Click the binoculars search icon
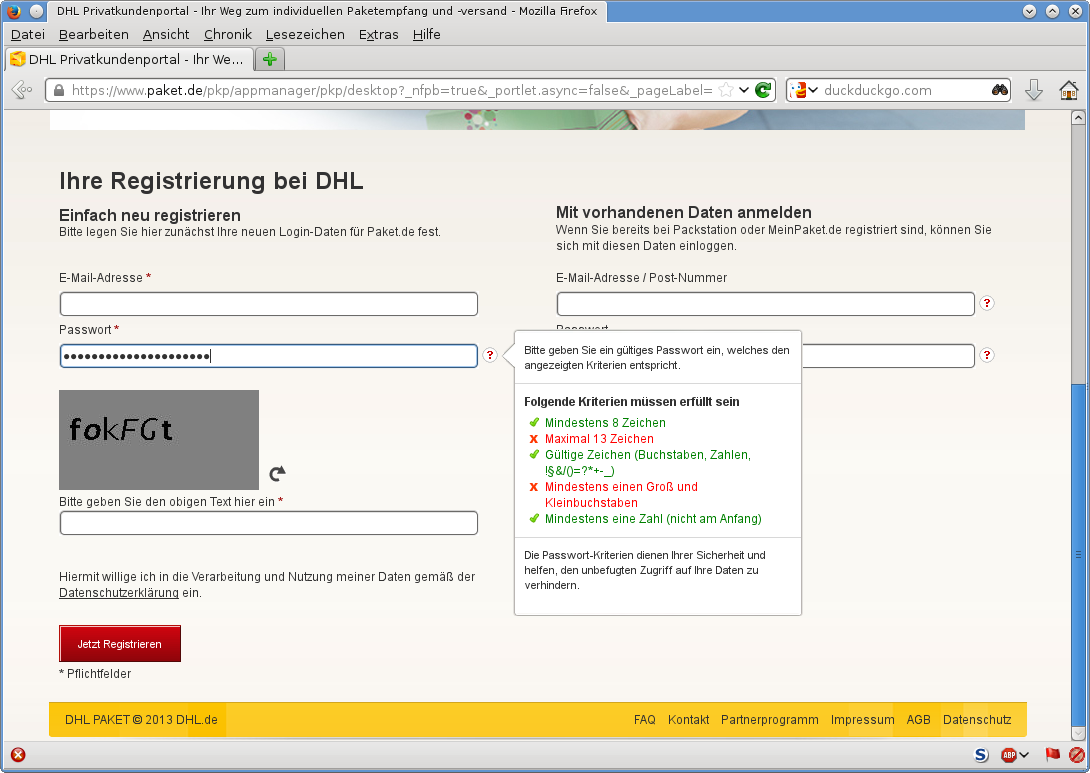Viewport: 1090px width, 773px height. coord(1000,90)
